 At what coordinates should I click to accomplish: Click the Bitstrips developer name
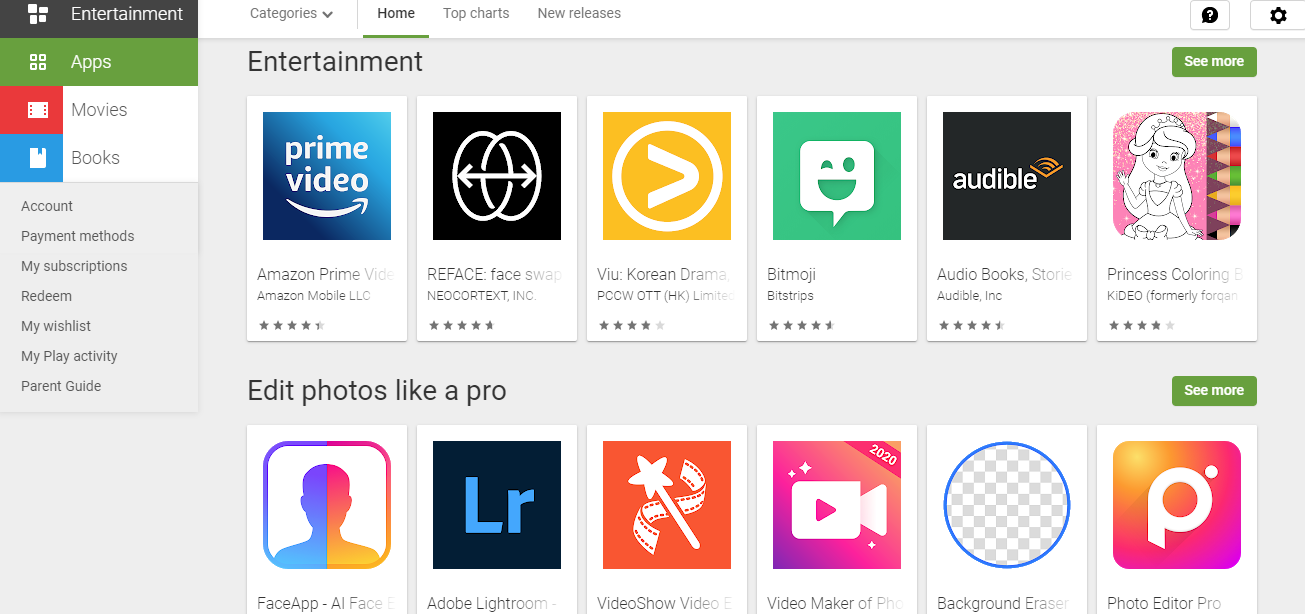pos(790,296)
